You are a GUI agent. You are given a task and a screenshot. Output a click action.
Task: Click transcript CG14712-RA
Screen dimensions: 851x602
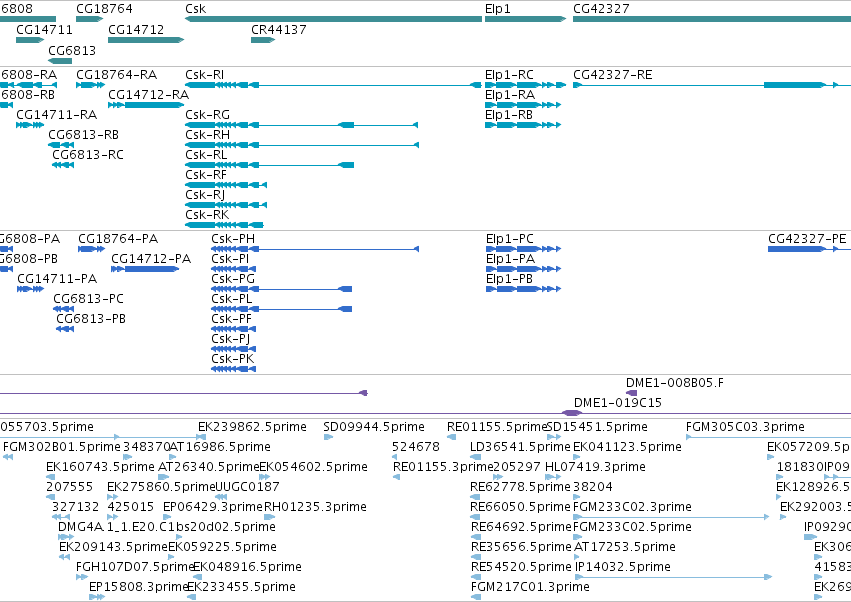point(148,95)
